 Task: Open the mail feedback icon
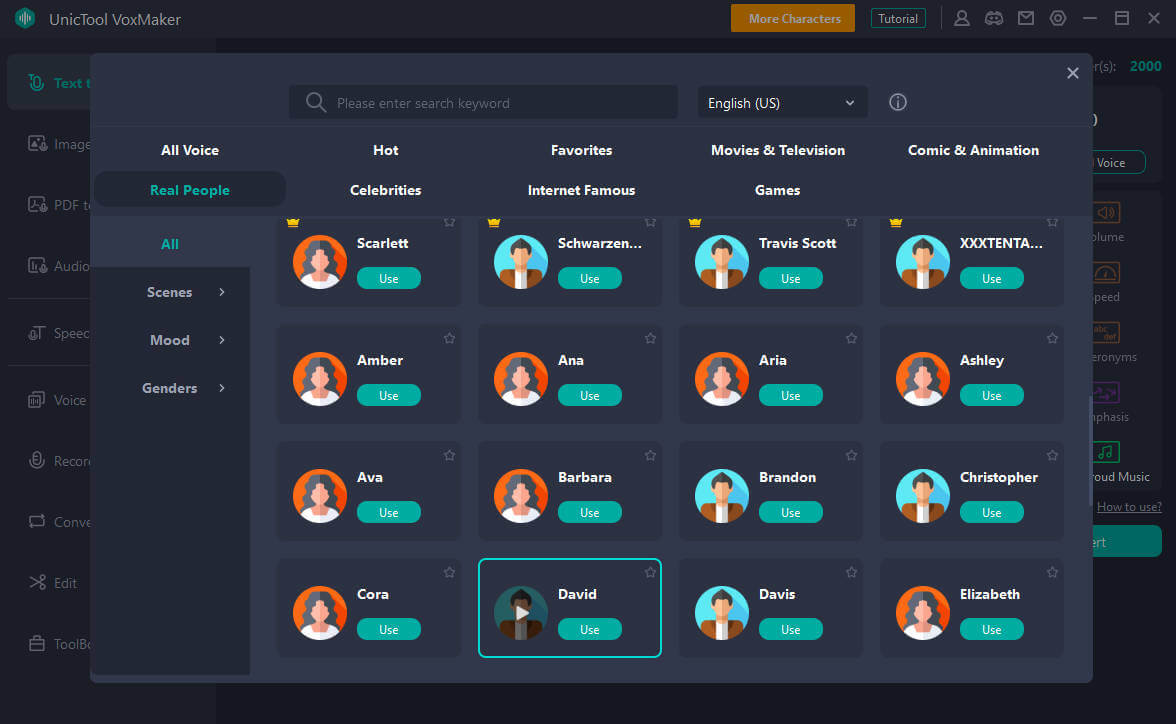tap(1025, 19)
